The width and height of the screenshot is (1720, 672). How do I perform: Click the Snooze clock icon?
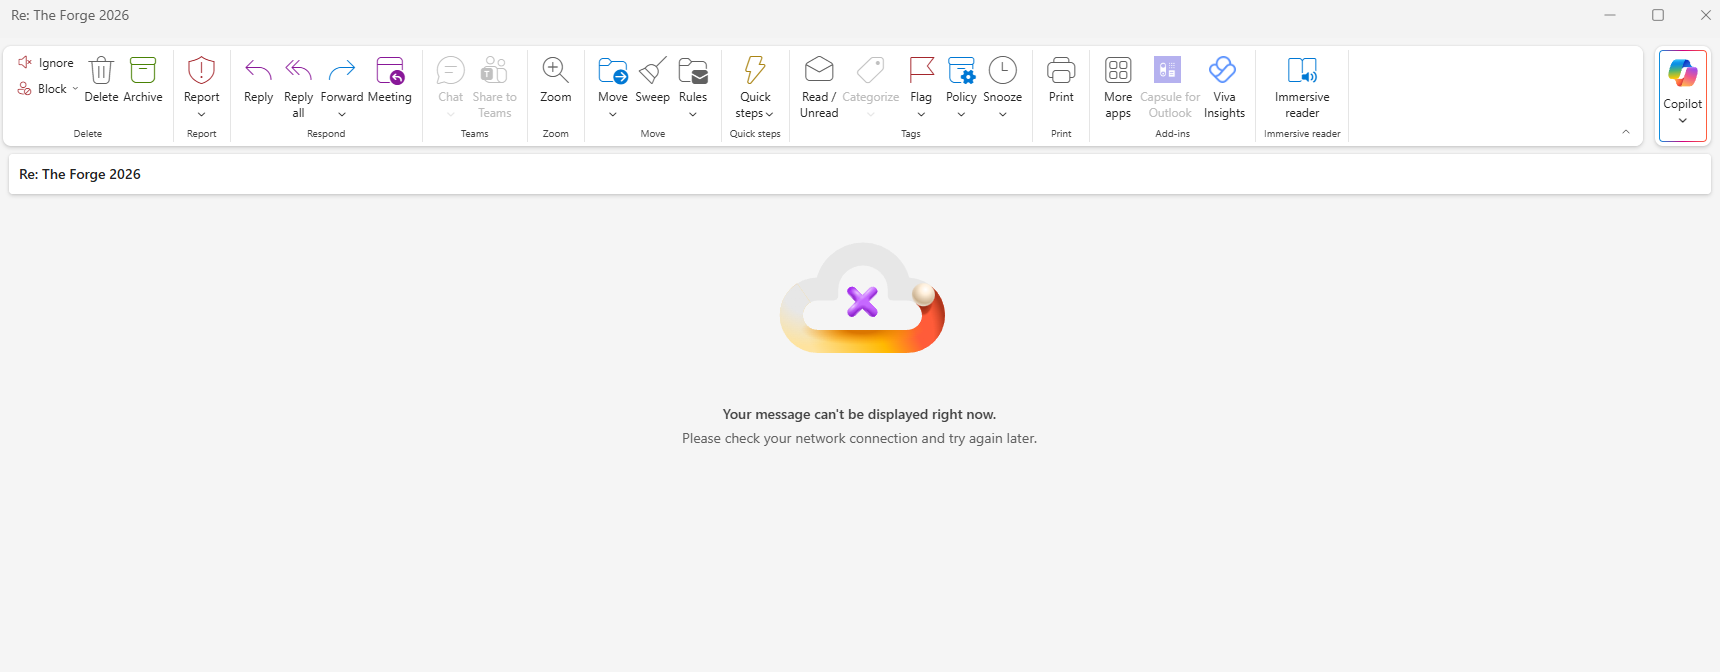coord(1003,70)
